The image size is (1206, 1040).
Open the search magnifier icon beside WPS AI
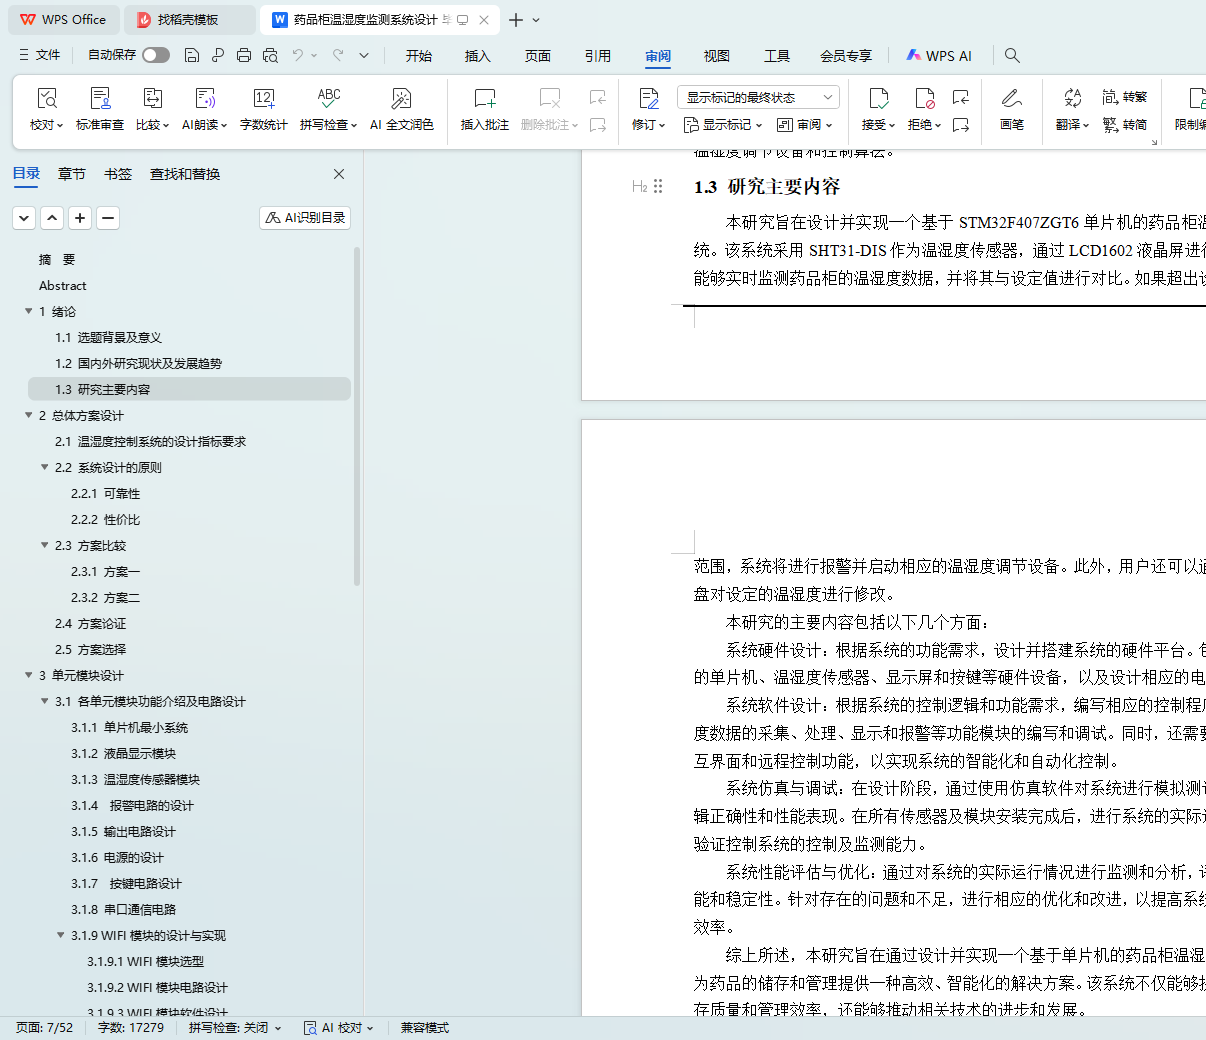[x=1012, y=55]
